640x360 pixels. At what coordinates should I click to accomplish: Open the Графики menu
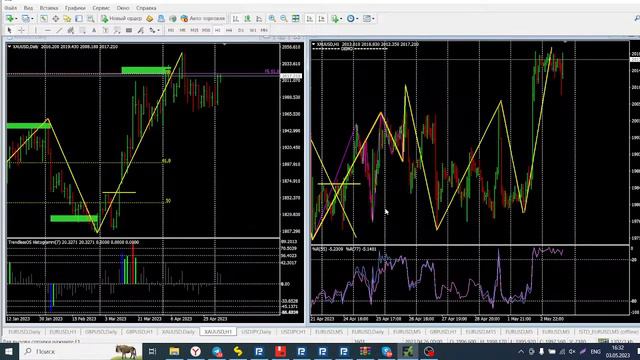point(75,8)
